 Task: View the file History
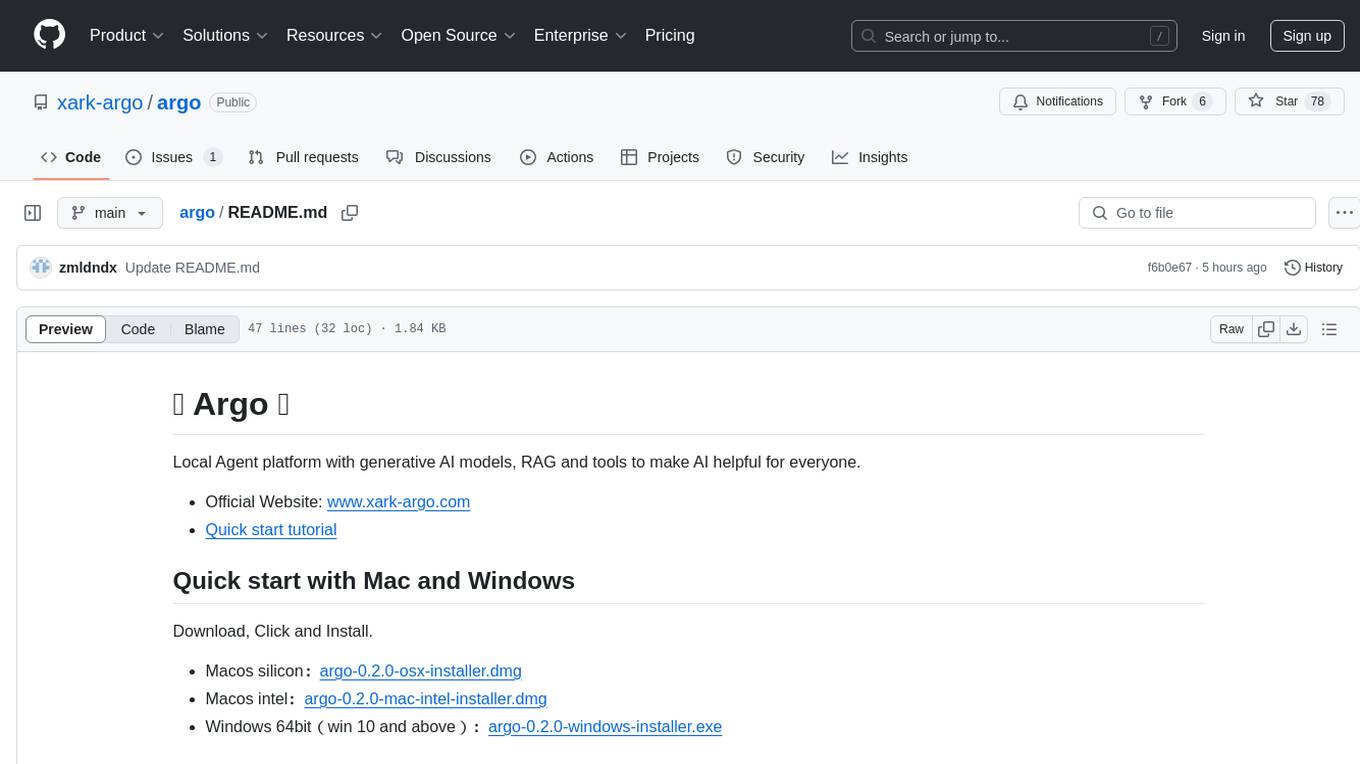pyautogui.click(x=1313, y=267)
